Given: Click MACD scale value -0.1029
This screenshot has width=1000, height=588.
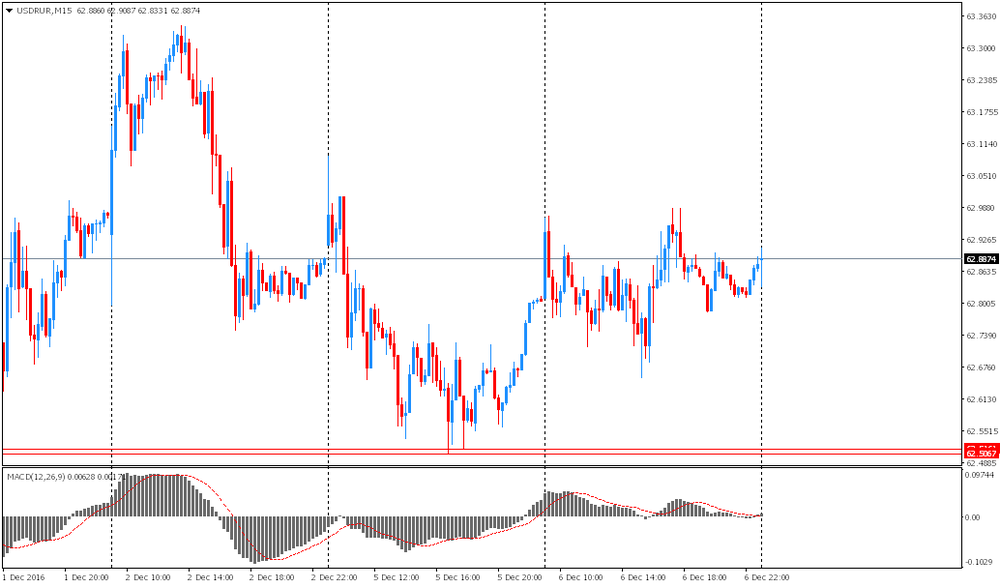Looking at the screenshot, I should coord(981,562).
